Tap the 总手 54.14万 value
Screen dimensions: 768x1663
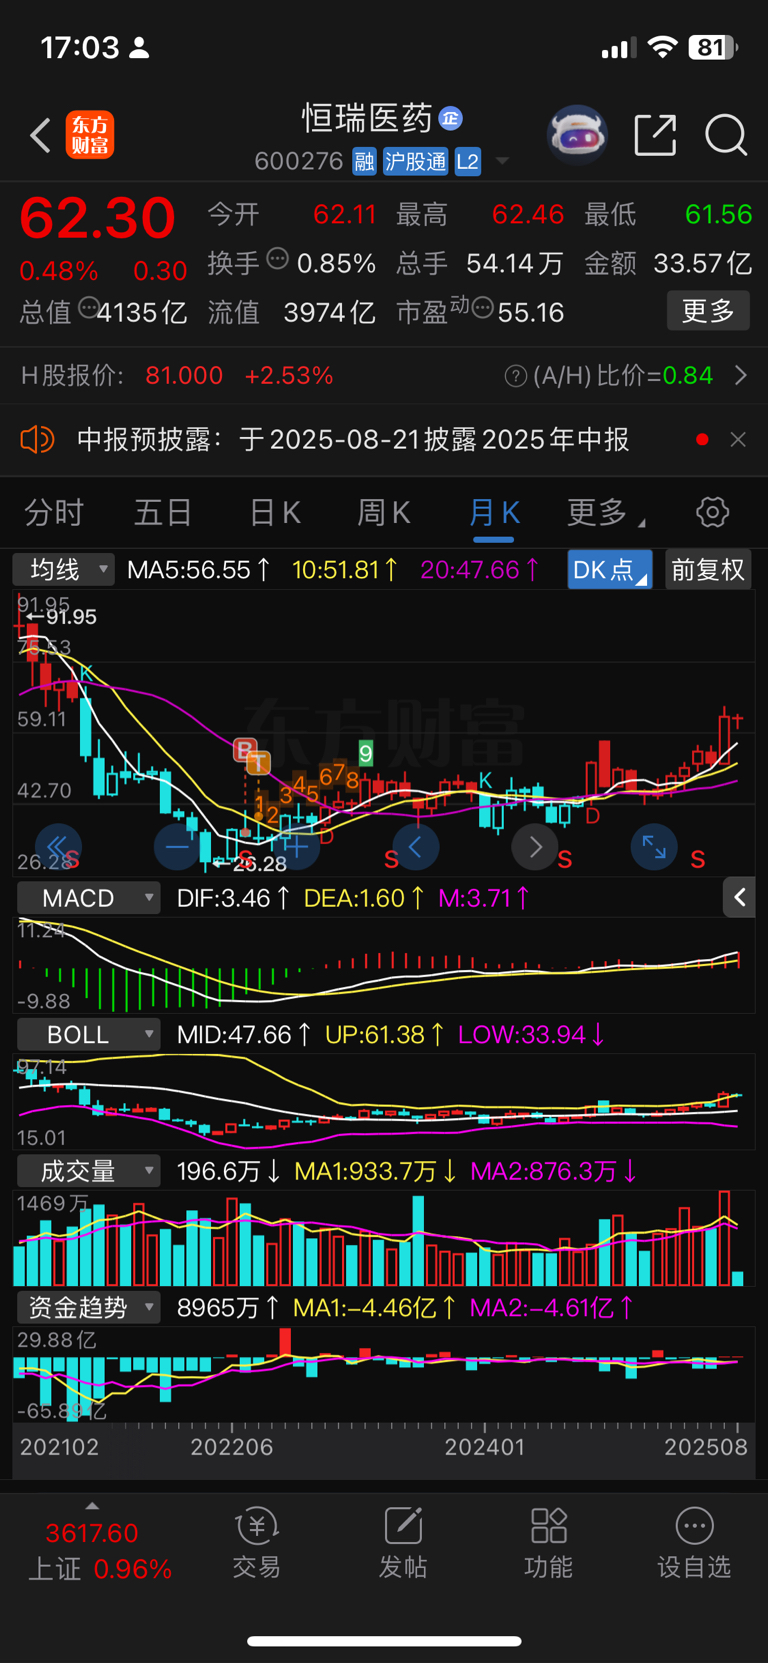click(x=480, y=263)
